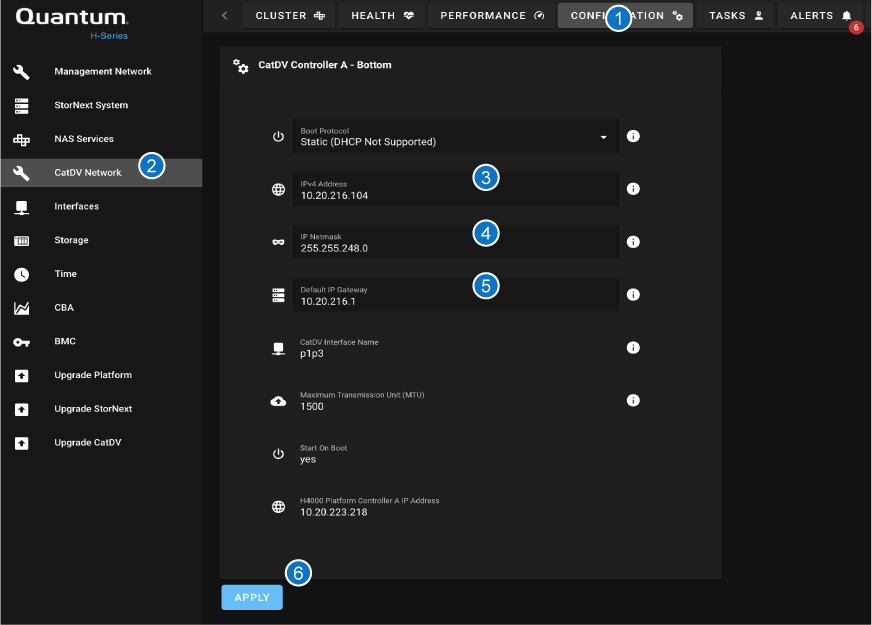Click the globe icon beside IPv4 Address
The width and height of the screenshot is (872, 625).
tap(278, 190)
